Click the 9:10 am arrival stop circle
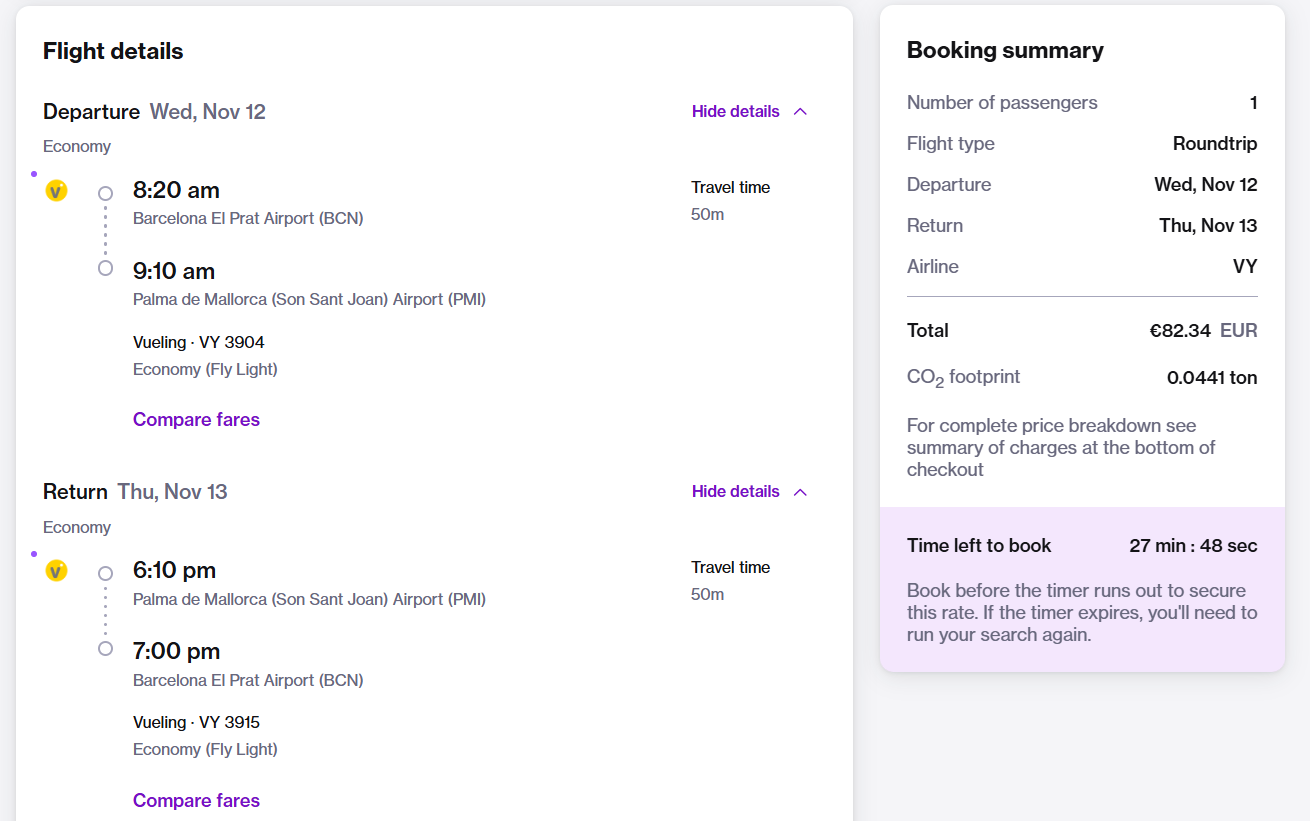 [x=105, y=268]
